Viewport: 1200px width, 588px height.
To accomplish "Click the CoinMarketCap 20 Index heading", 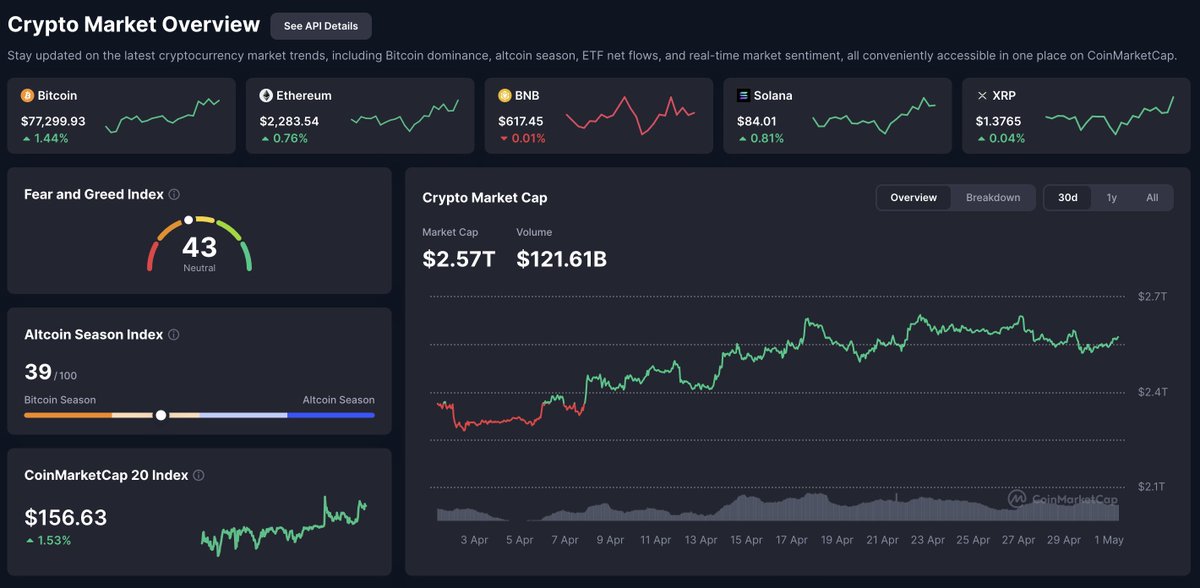I will [106, 476].
